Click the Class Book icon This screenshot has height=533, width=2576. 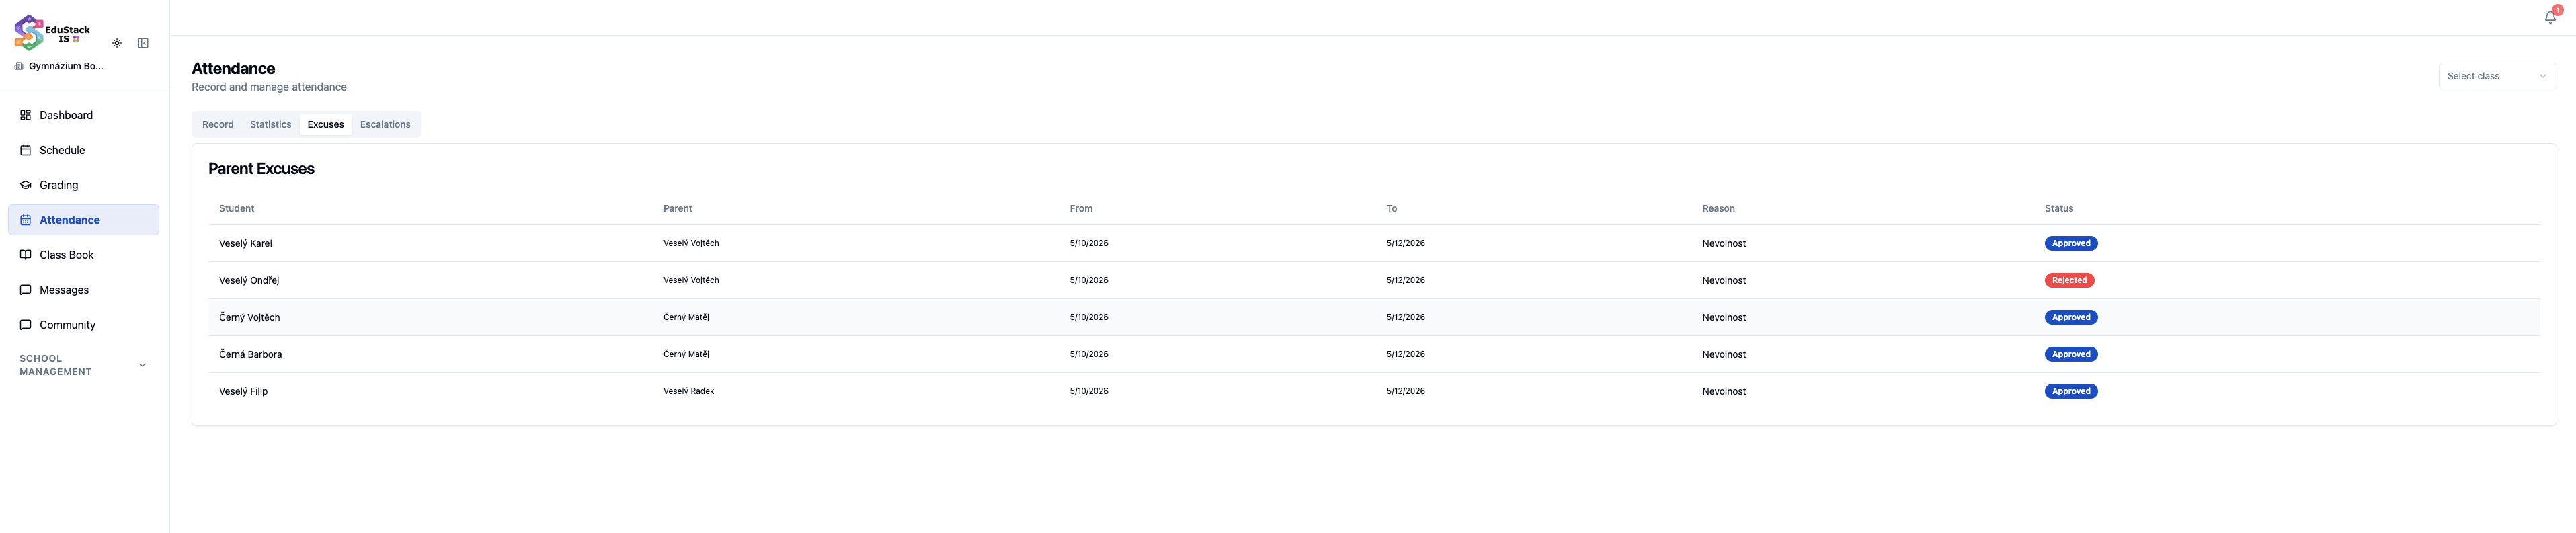click(26, 255)
